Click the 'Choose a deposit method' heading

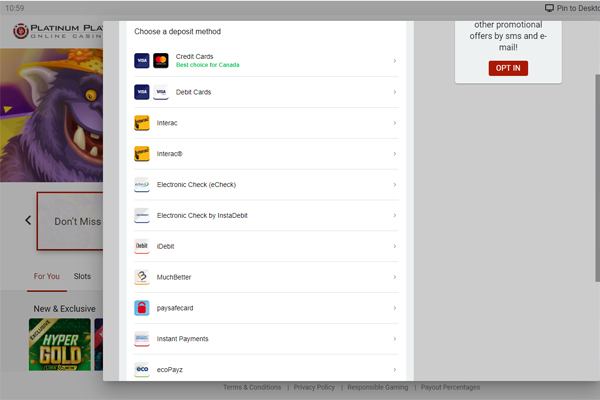(178, 31)
